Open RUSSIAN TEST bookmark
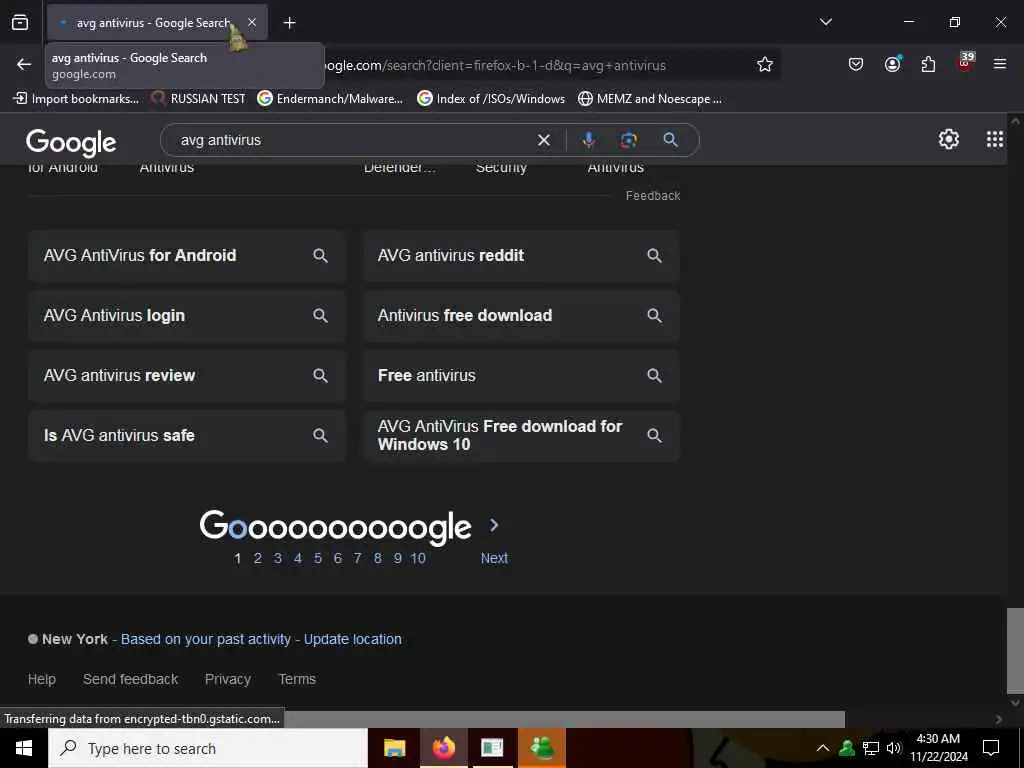 198,99
